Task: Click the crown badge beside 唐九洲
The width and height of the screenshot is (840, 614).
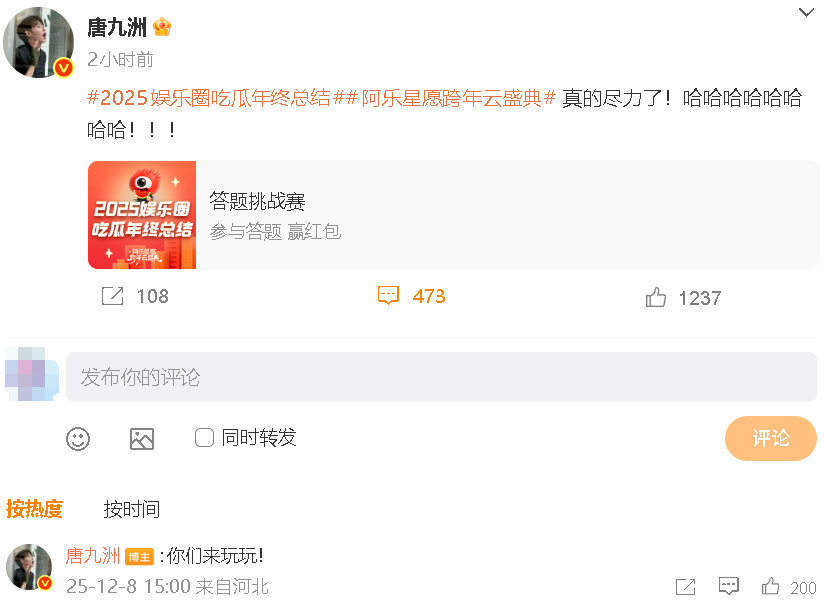Action: [x=162, y=27]
